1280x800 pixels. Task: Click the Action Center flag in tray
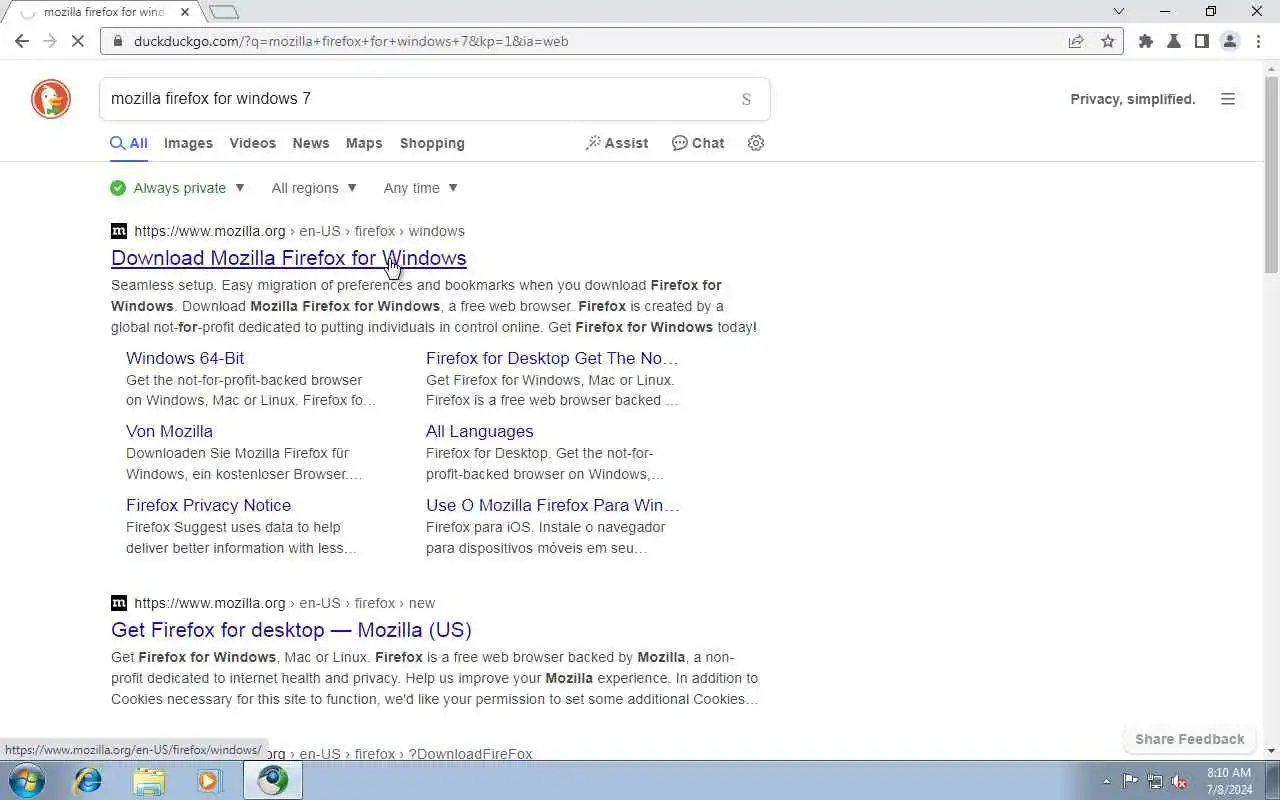pos(1130,781)
